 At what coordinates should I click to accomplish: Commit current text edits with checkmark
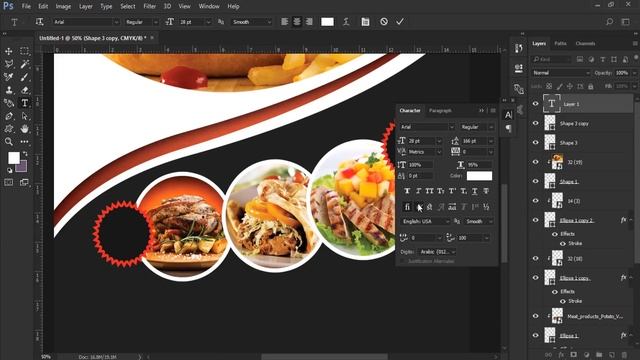tap(400, 22)
